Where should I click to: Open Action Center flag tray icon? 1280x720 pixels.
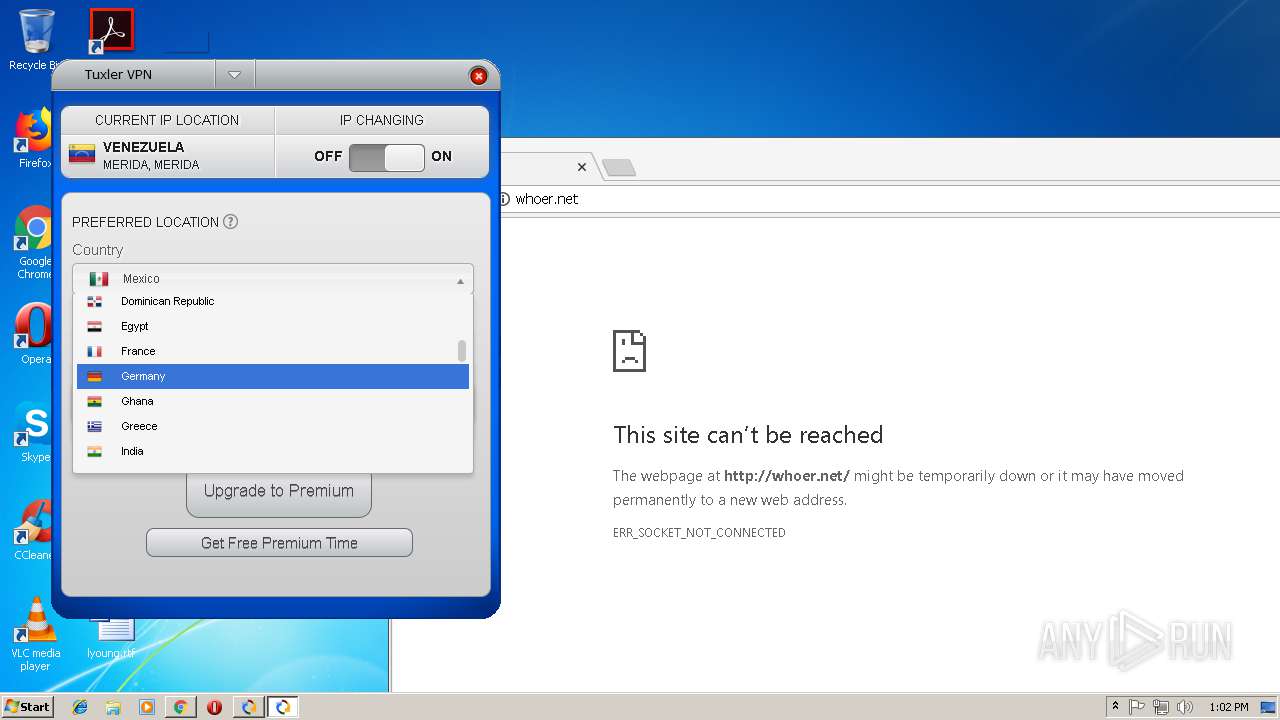1137,707
